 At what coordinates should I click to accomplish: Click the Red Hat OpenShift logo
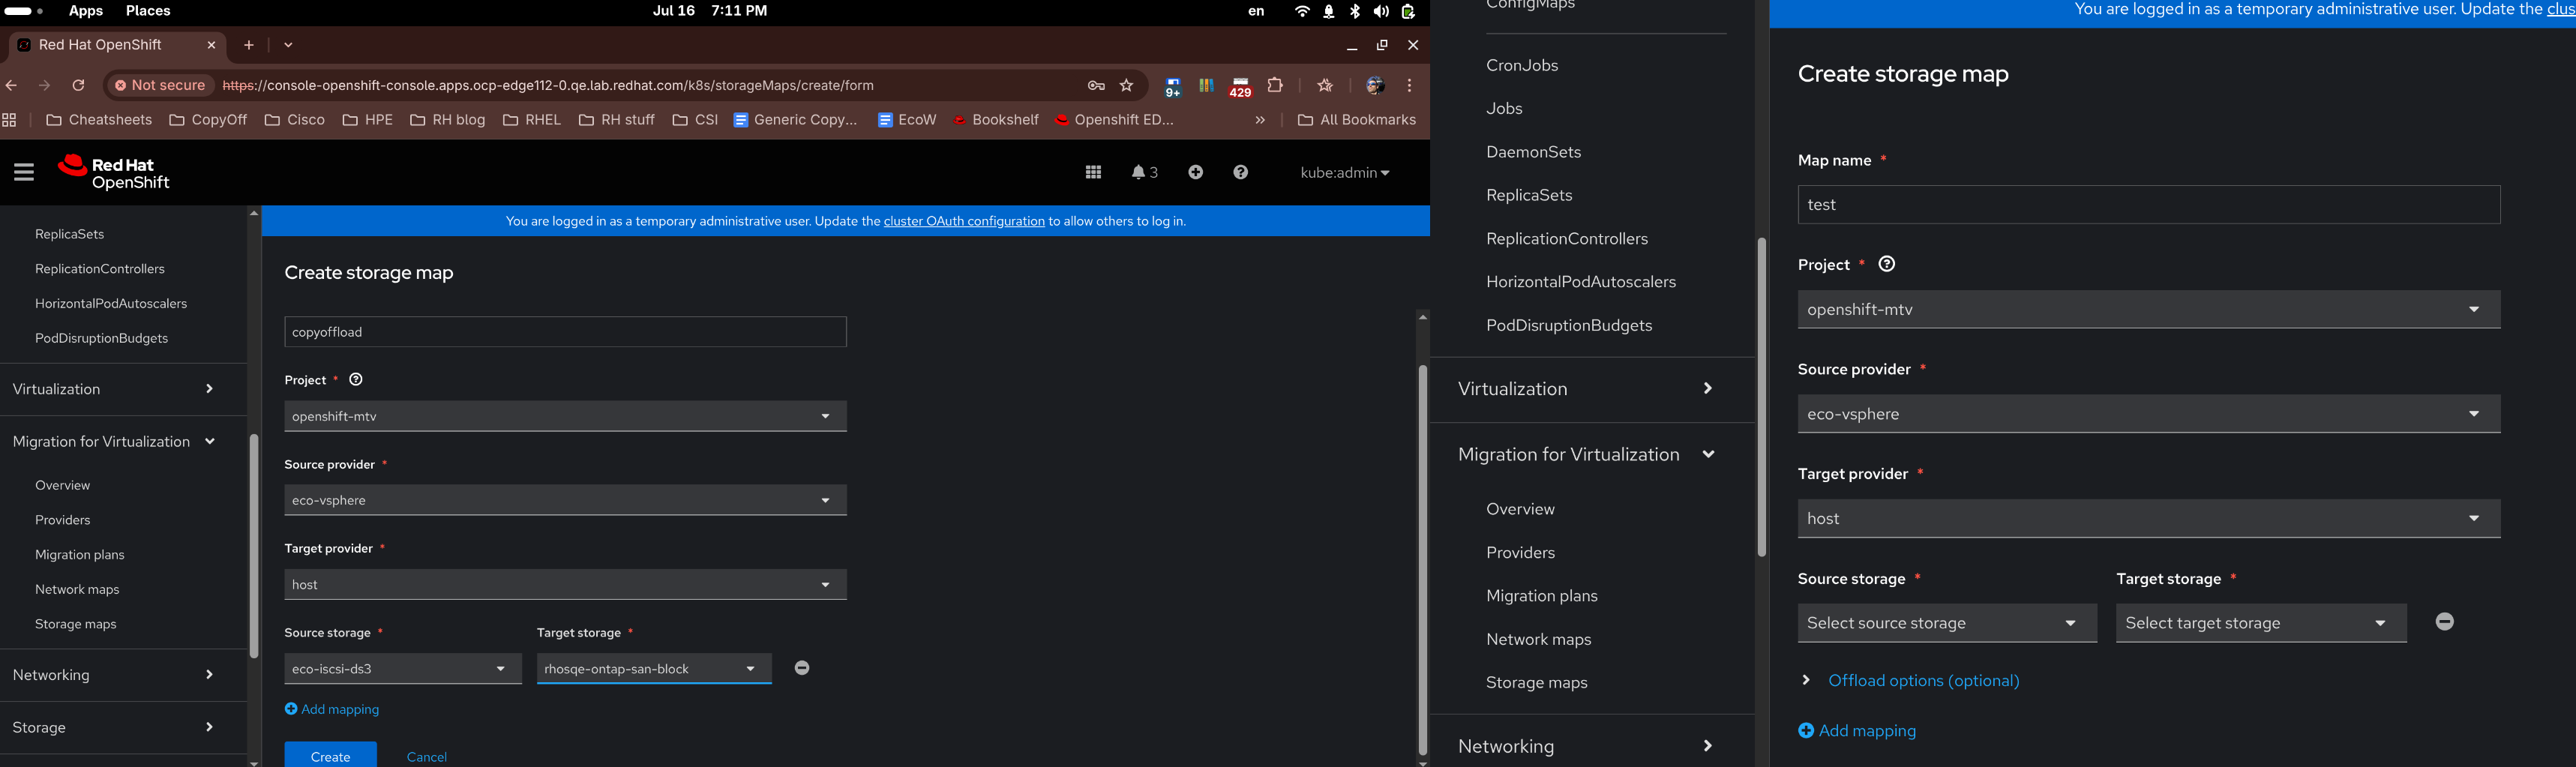[x=114, y=172]
